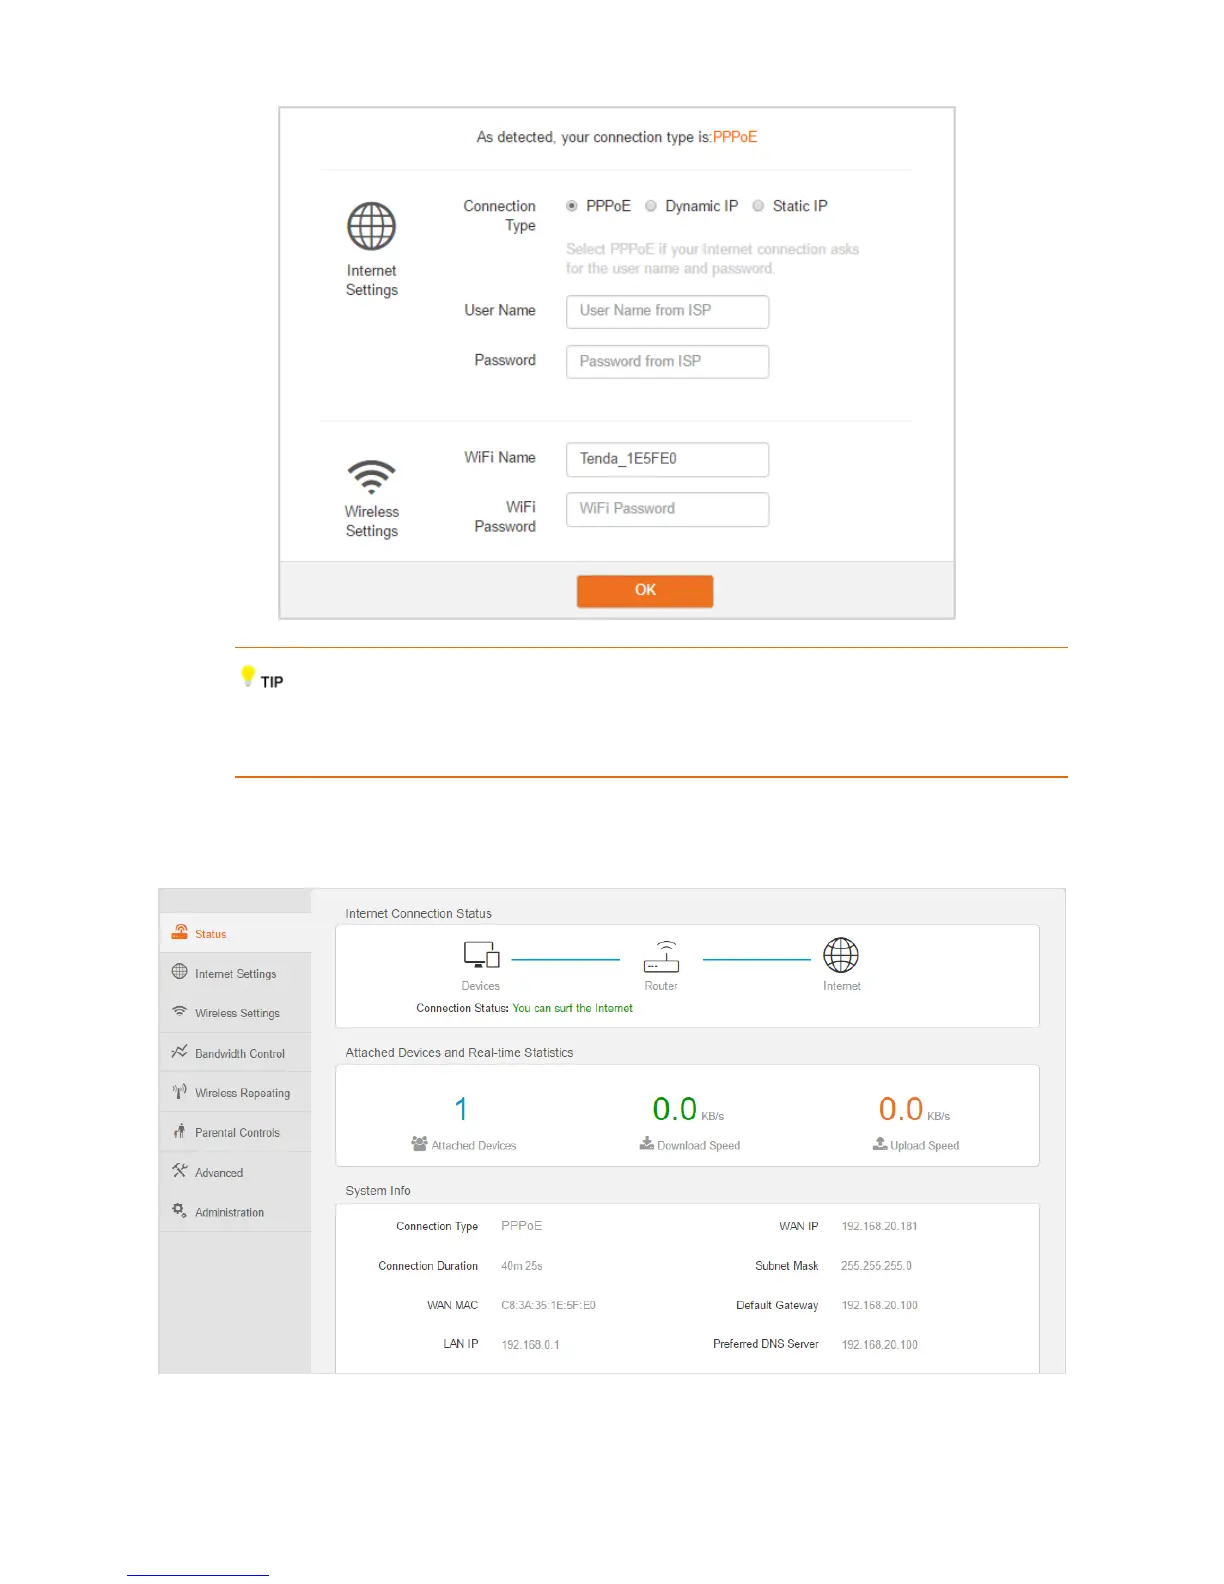Open the Status menu item
The image size is (1224, 1584).
[x=235, y=933]
